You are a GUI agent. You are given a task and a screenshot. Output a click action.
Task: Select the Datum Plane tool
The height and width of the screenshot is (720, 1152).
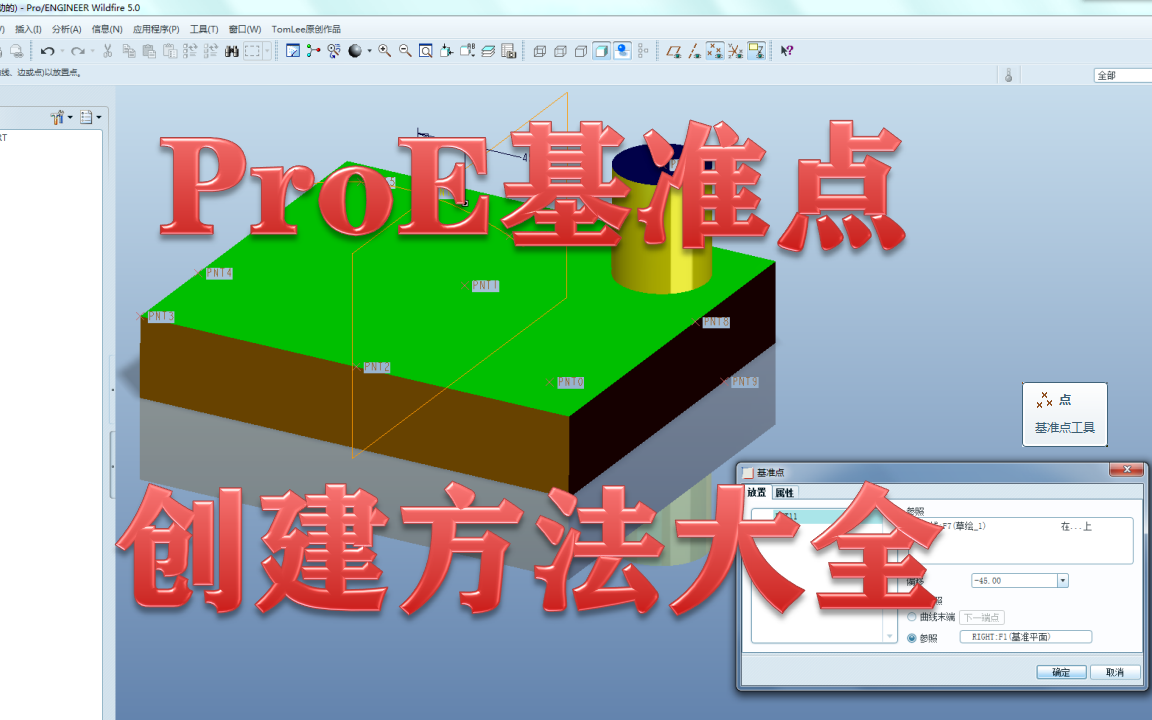click(x=673, y=50)
